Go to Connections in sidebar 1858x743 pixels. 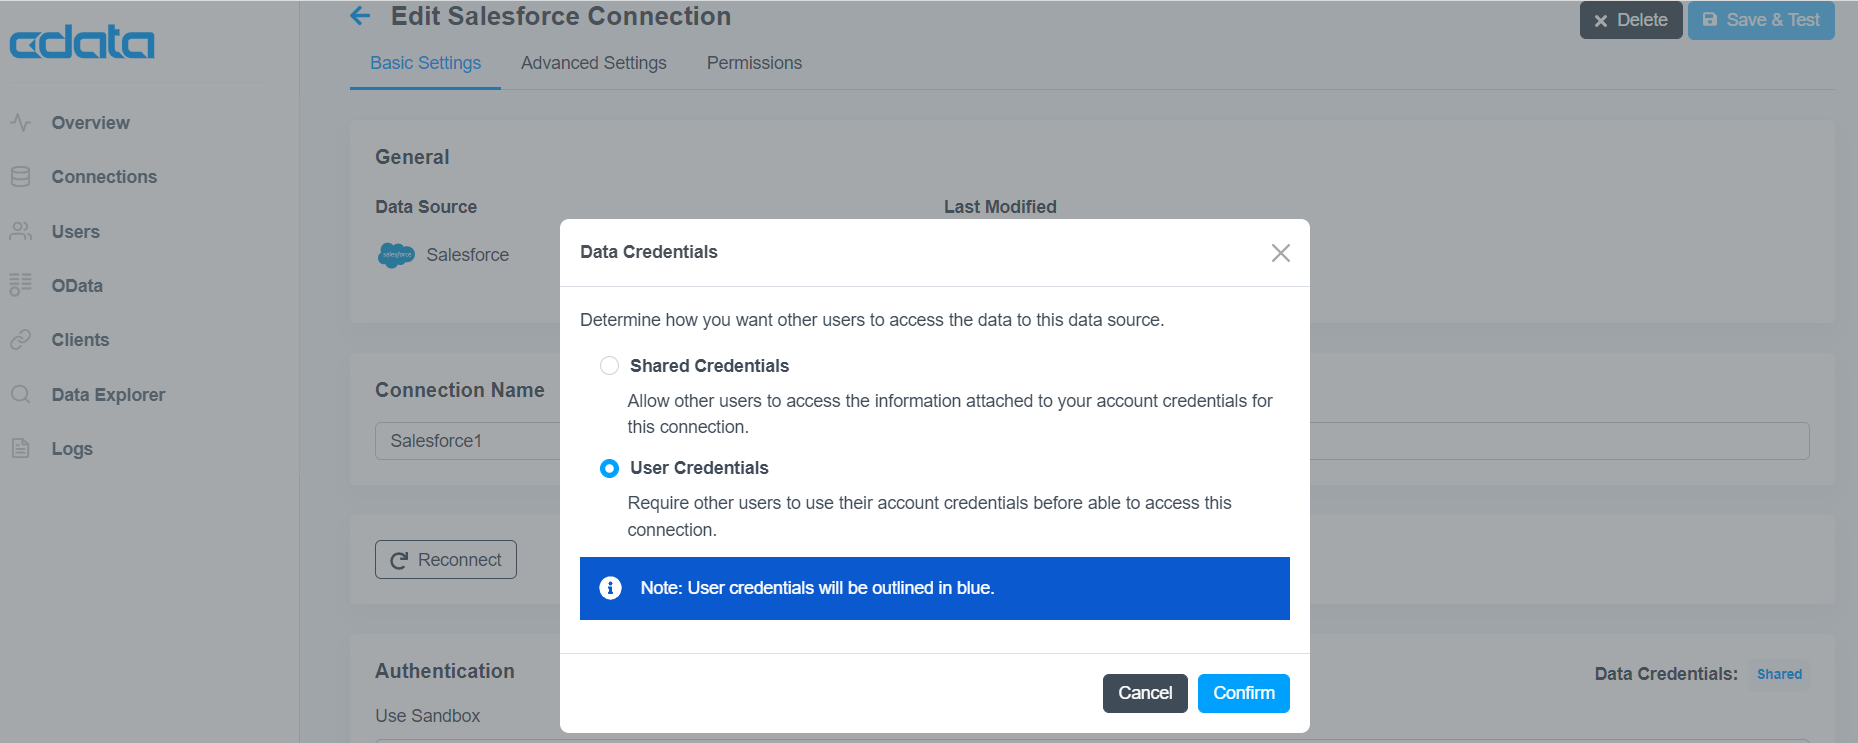point(104,177)
